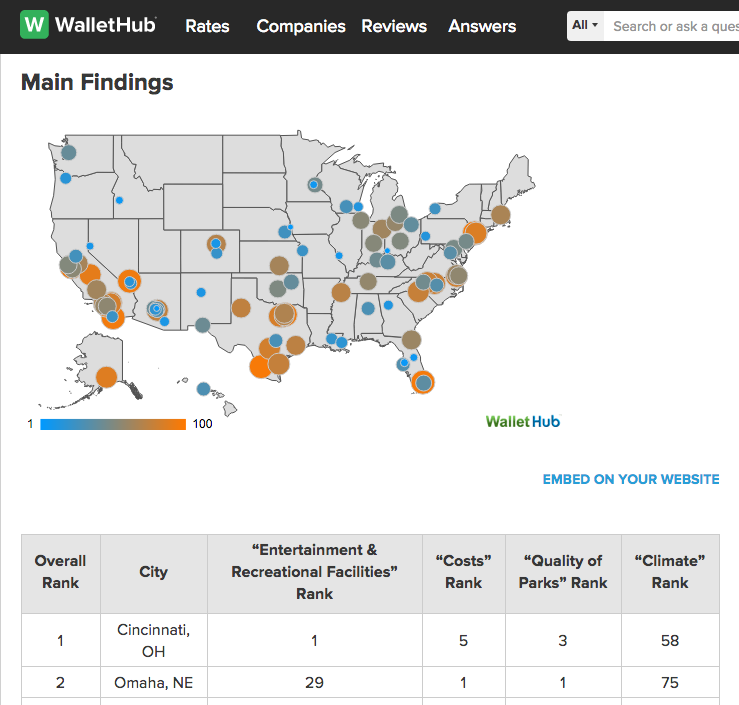Viewport: 739px width, 705px height.
Task: Click the El Paso marker at Texas west tip
Action: [x=203, y=325]
